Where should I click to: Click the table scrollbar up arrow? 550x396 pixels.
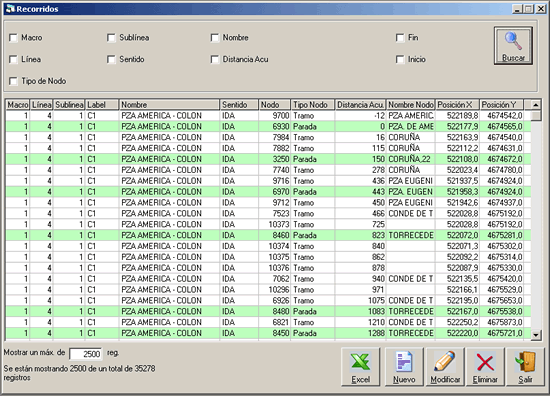pyautogui.click(x=536, y=105)
